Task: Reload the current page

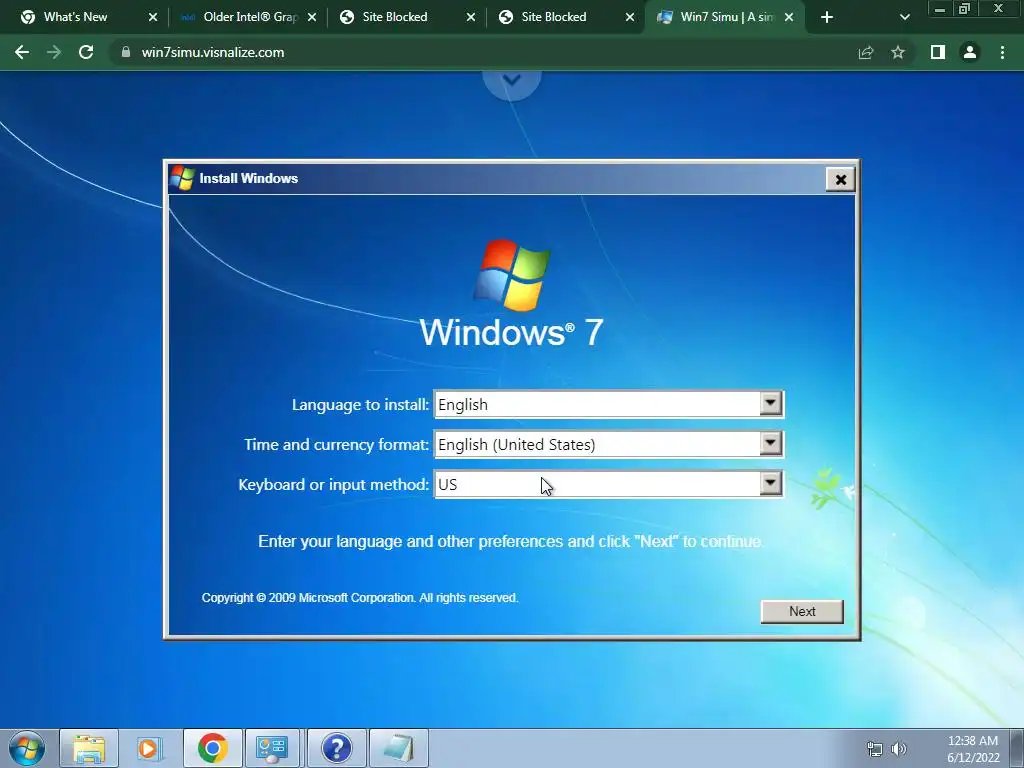Action: point(86,52)
